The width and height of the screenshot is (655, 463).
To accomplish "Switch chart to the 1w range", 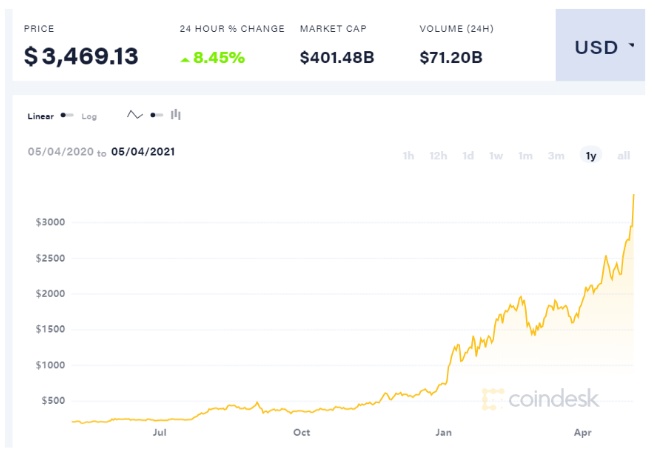I will click(496, 156).
